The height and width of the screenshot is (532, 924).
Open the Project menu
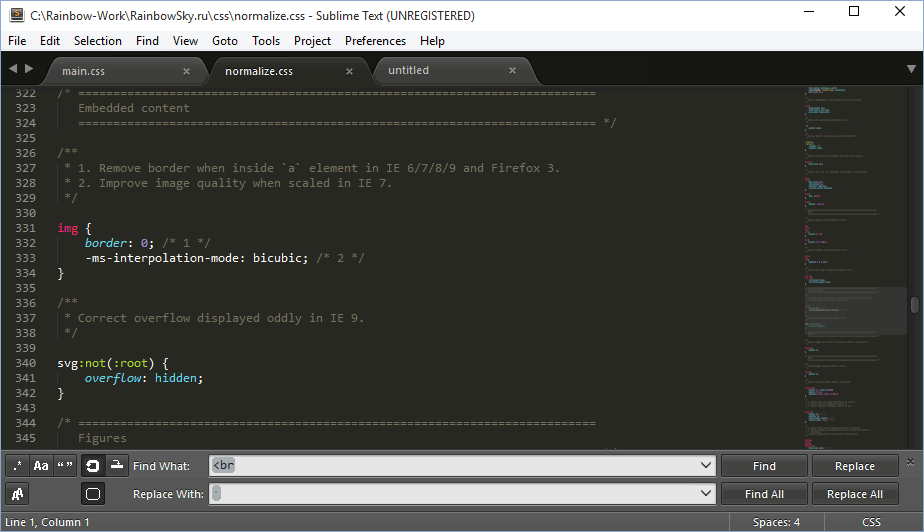click(312, 41)
